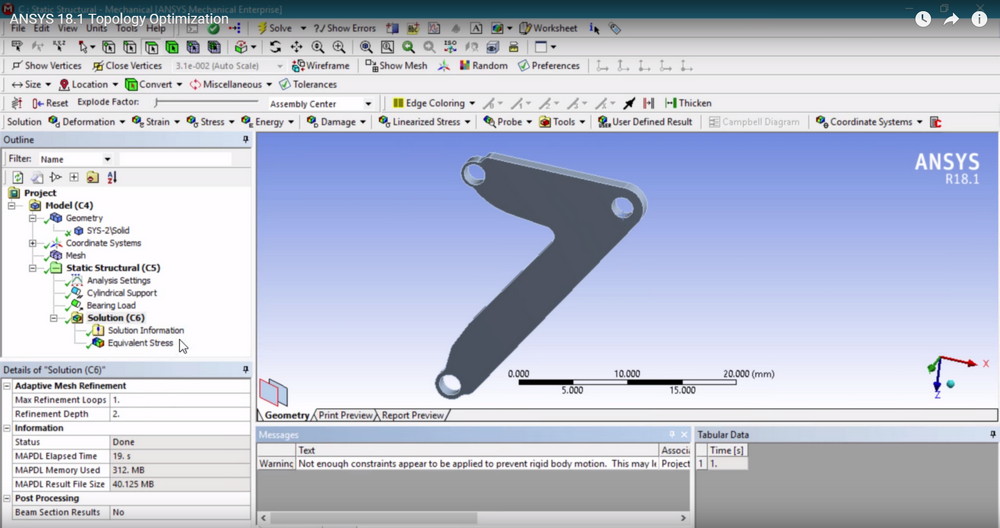Close the Messages panel

[684, 434]
